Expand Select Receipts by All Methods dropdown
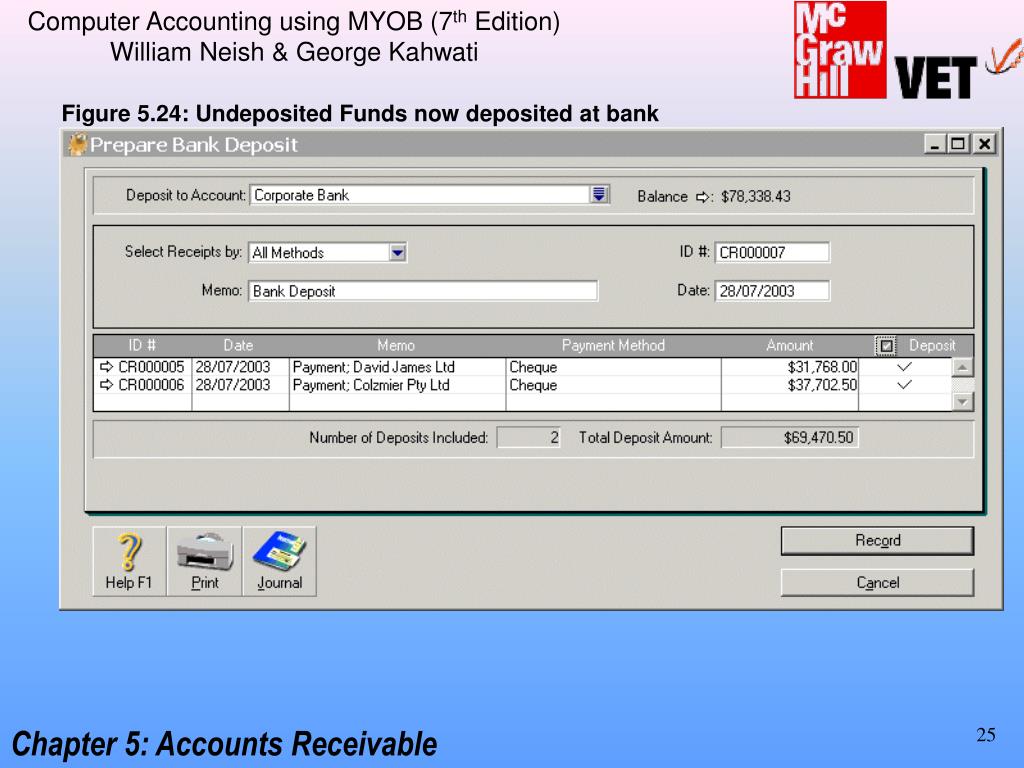This screenshot has height=768, width=1024. (x=398, y=253)
